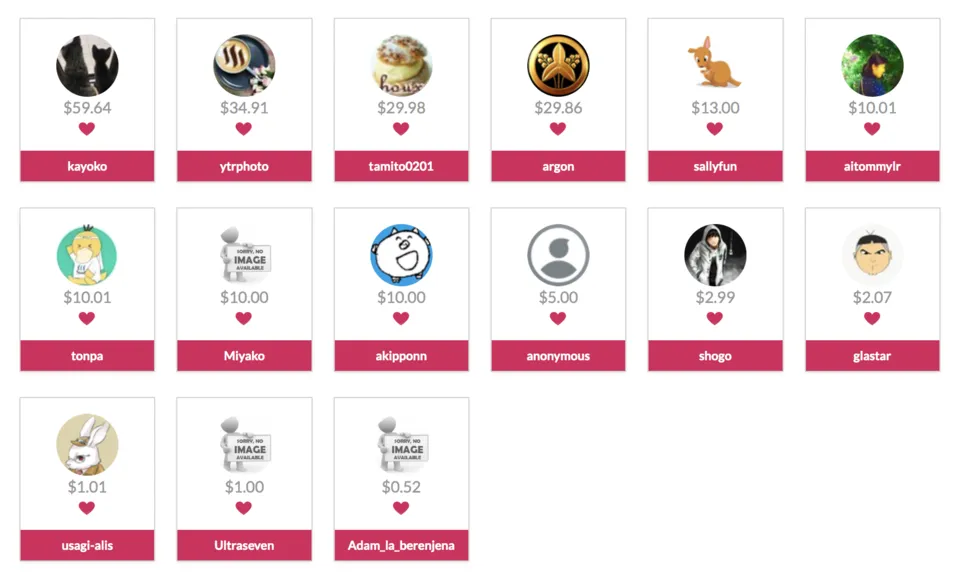Click ytrphoto's coffee cup avatar
This screenshot has height=576, width=960.
(x=244, y=65)
